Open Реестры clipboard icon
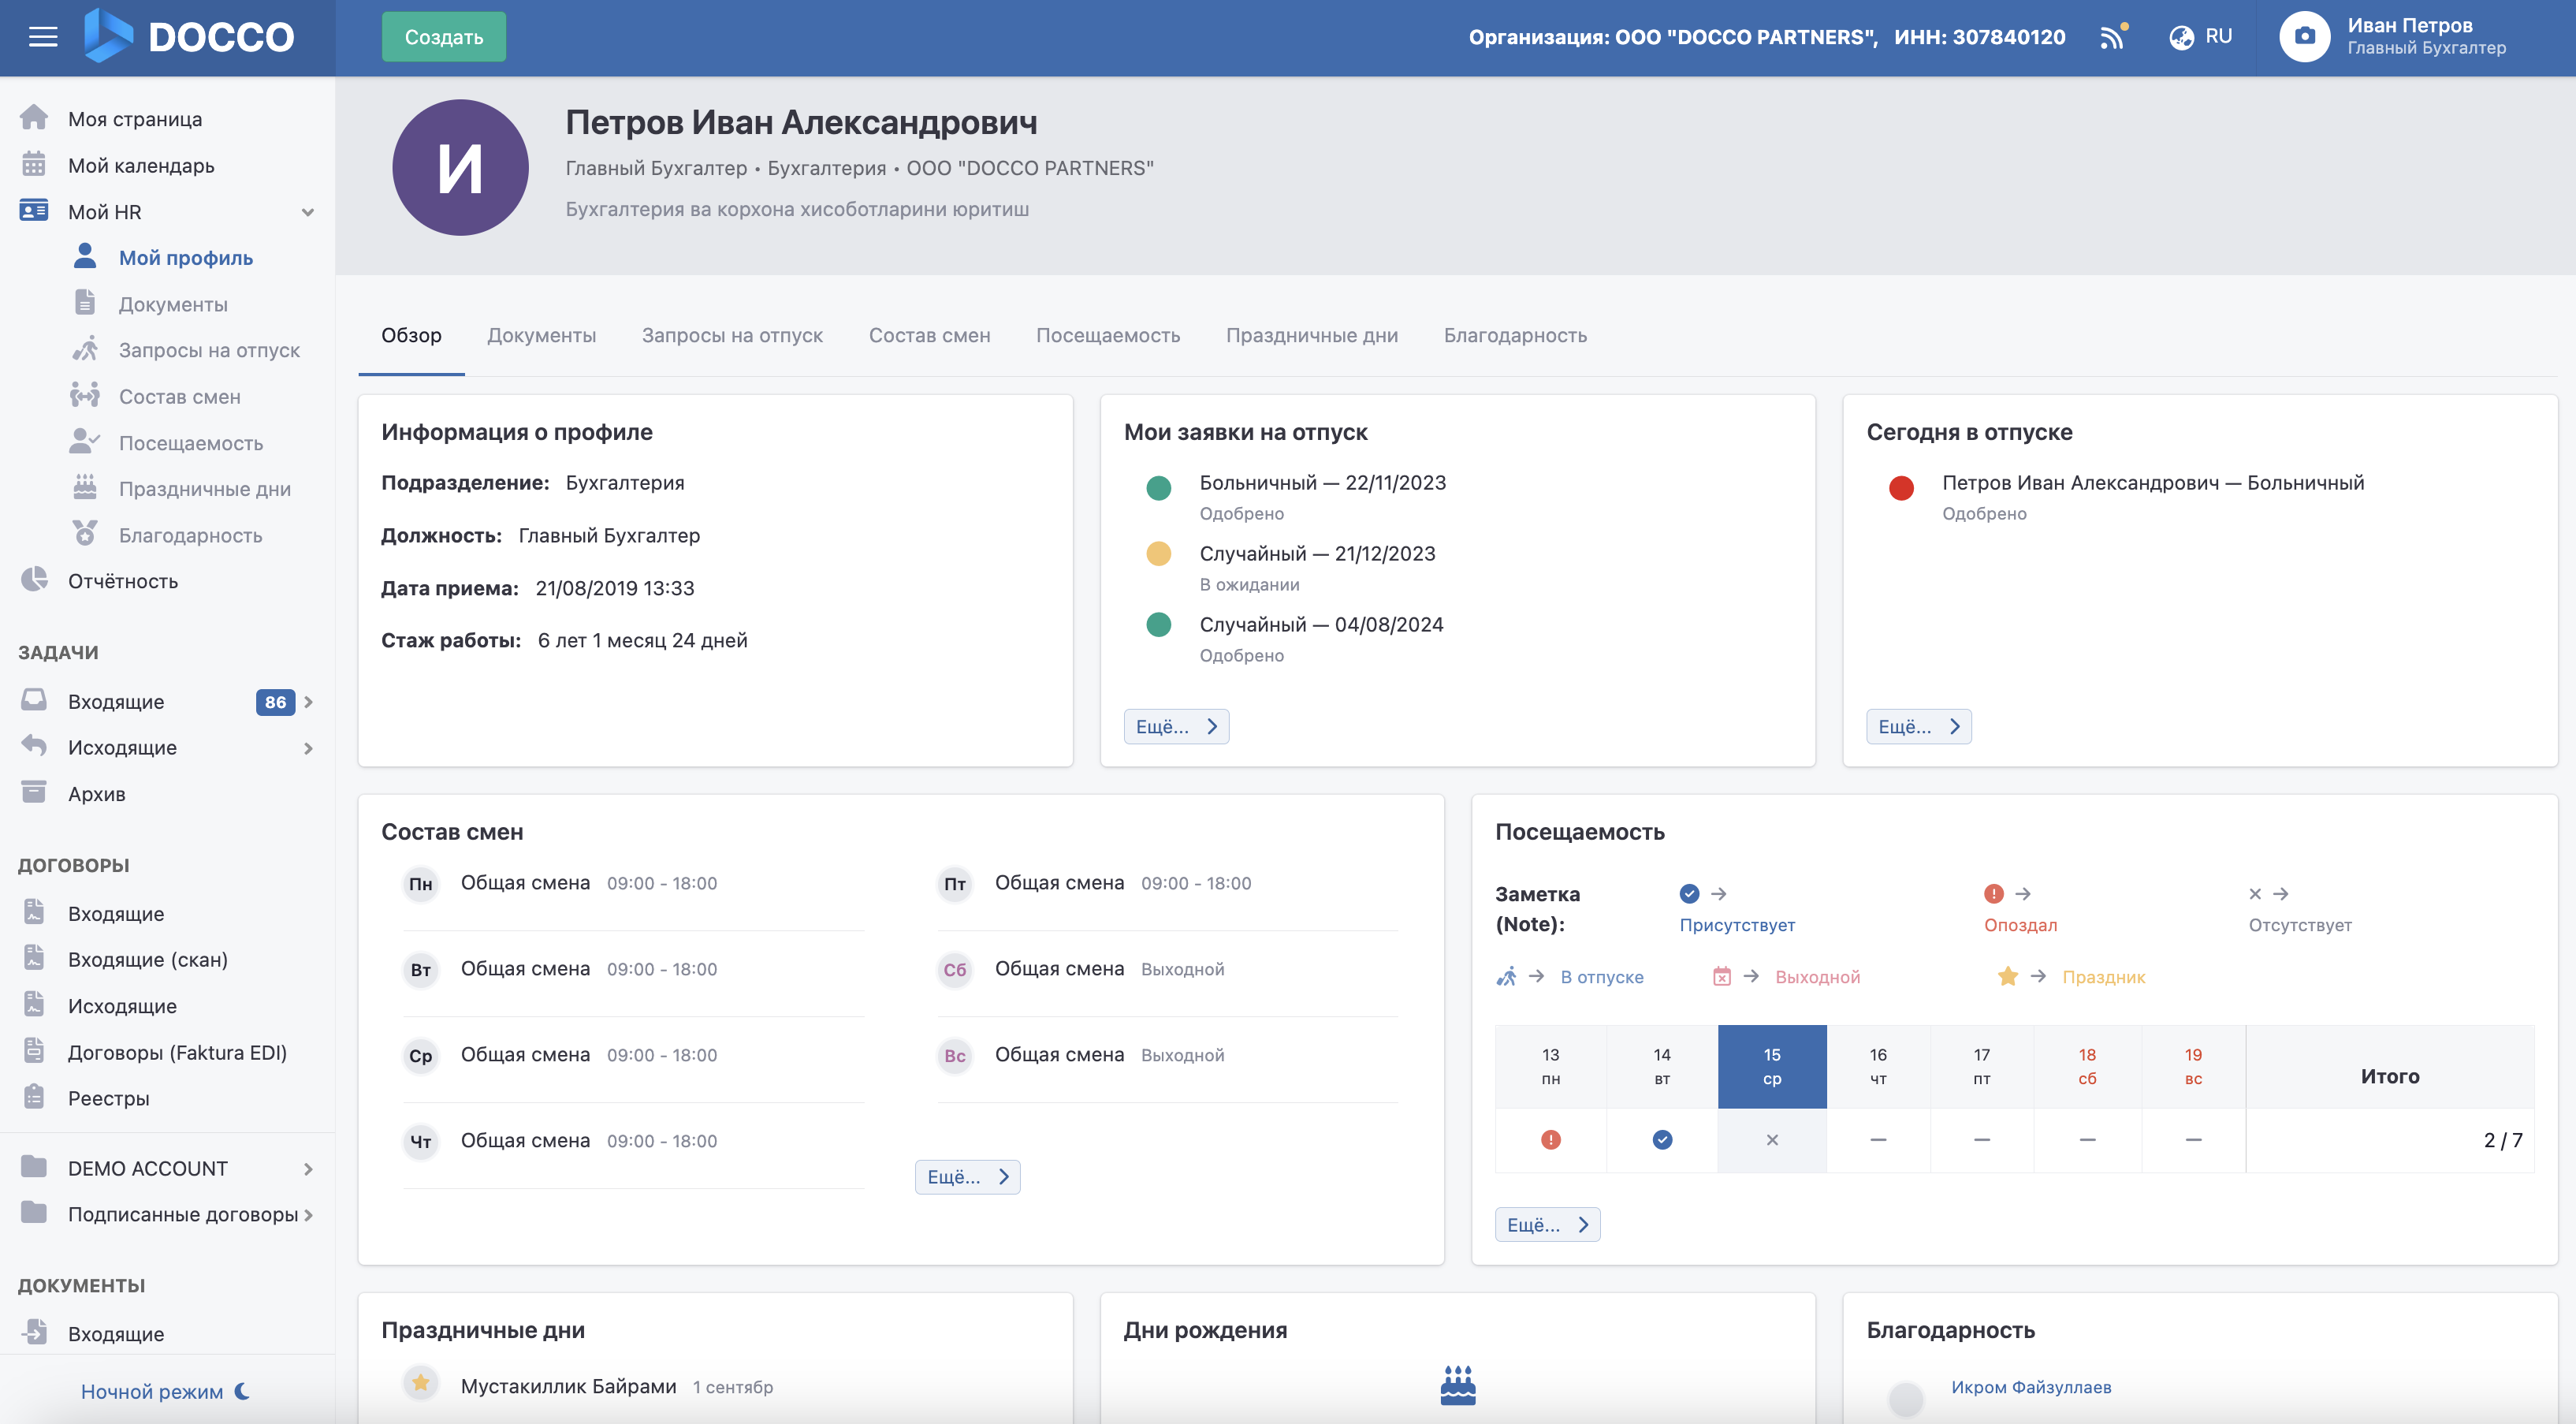Image resolution: width=2576 pixels, height=1424 pixels. pyautogui.click(x=34, y=1097)
